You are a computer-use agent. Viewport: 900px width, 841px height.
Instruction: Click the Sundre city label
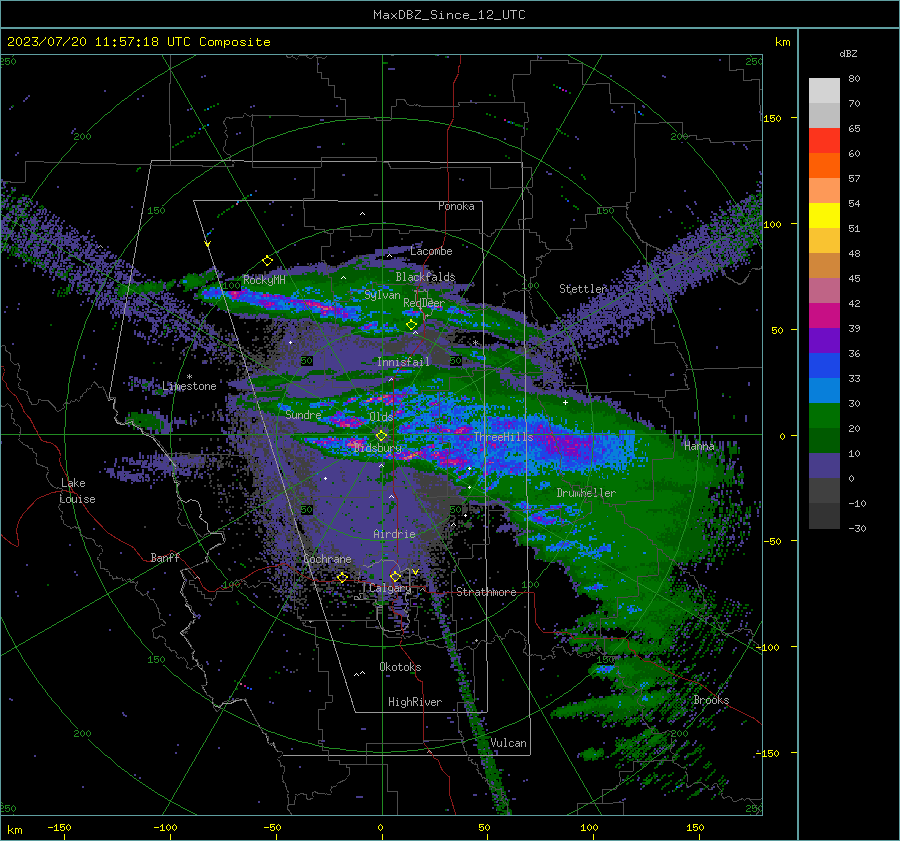point(303,415)
